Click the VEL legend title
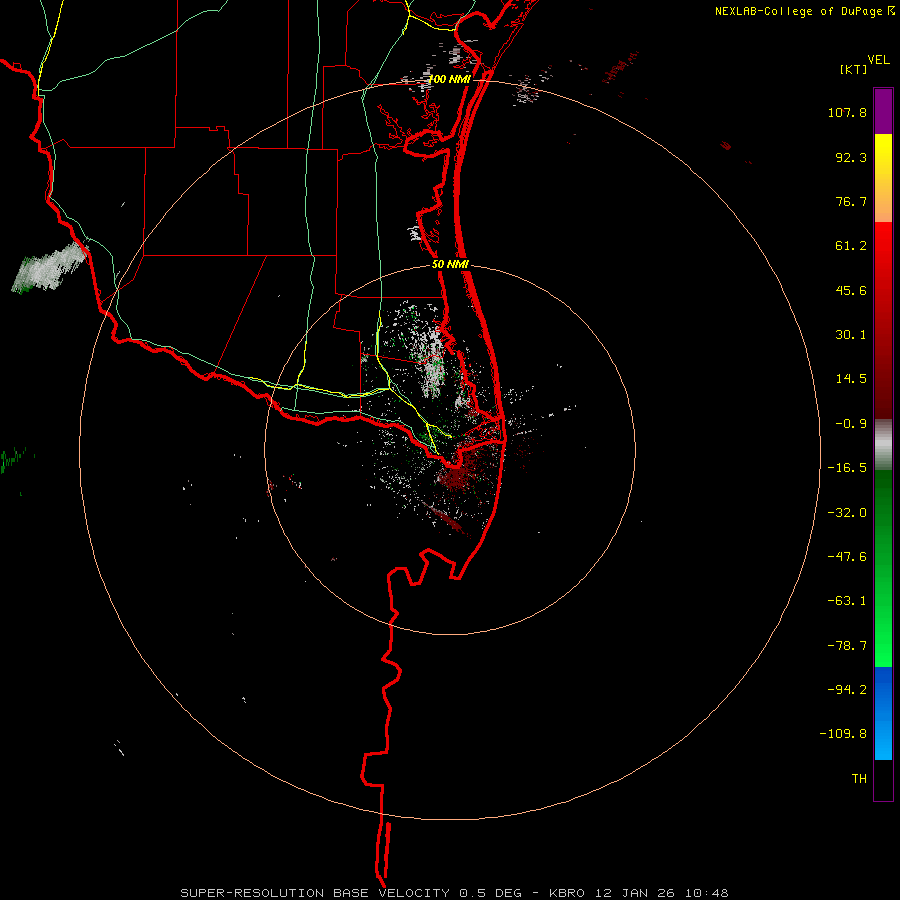The width and height of the screenshot is (900, 900). point(879,60)
